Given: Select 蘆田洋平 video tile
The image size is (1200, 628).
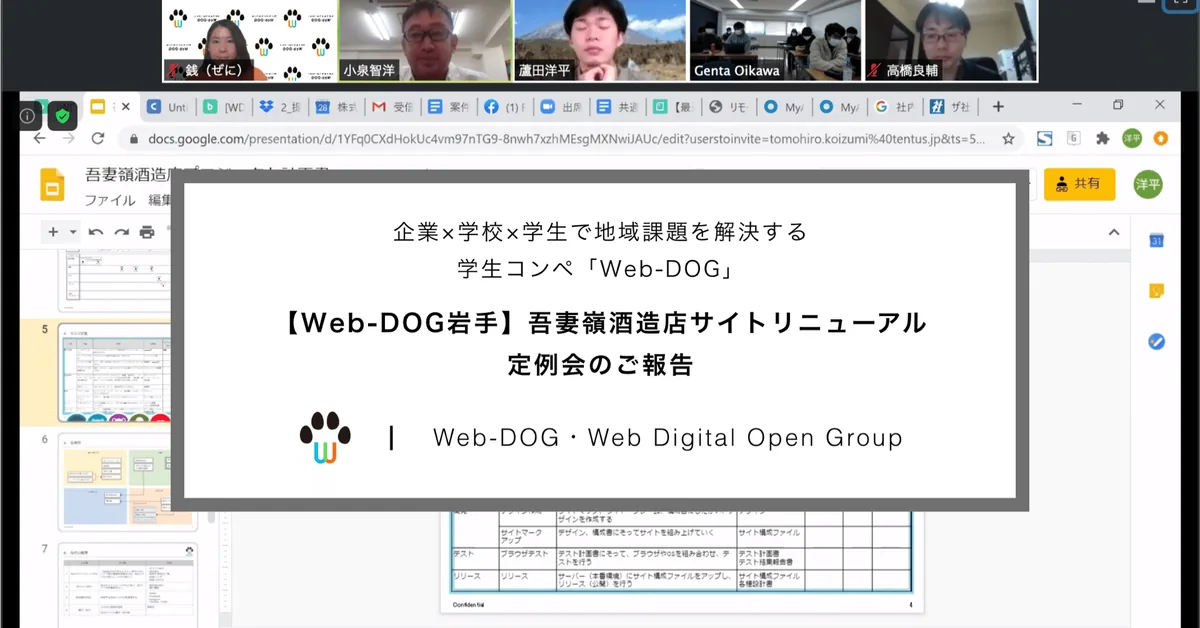Looking at the screenshot, I should click(x=600, y=40).
